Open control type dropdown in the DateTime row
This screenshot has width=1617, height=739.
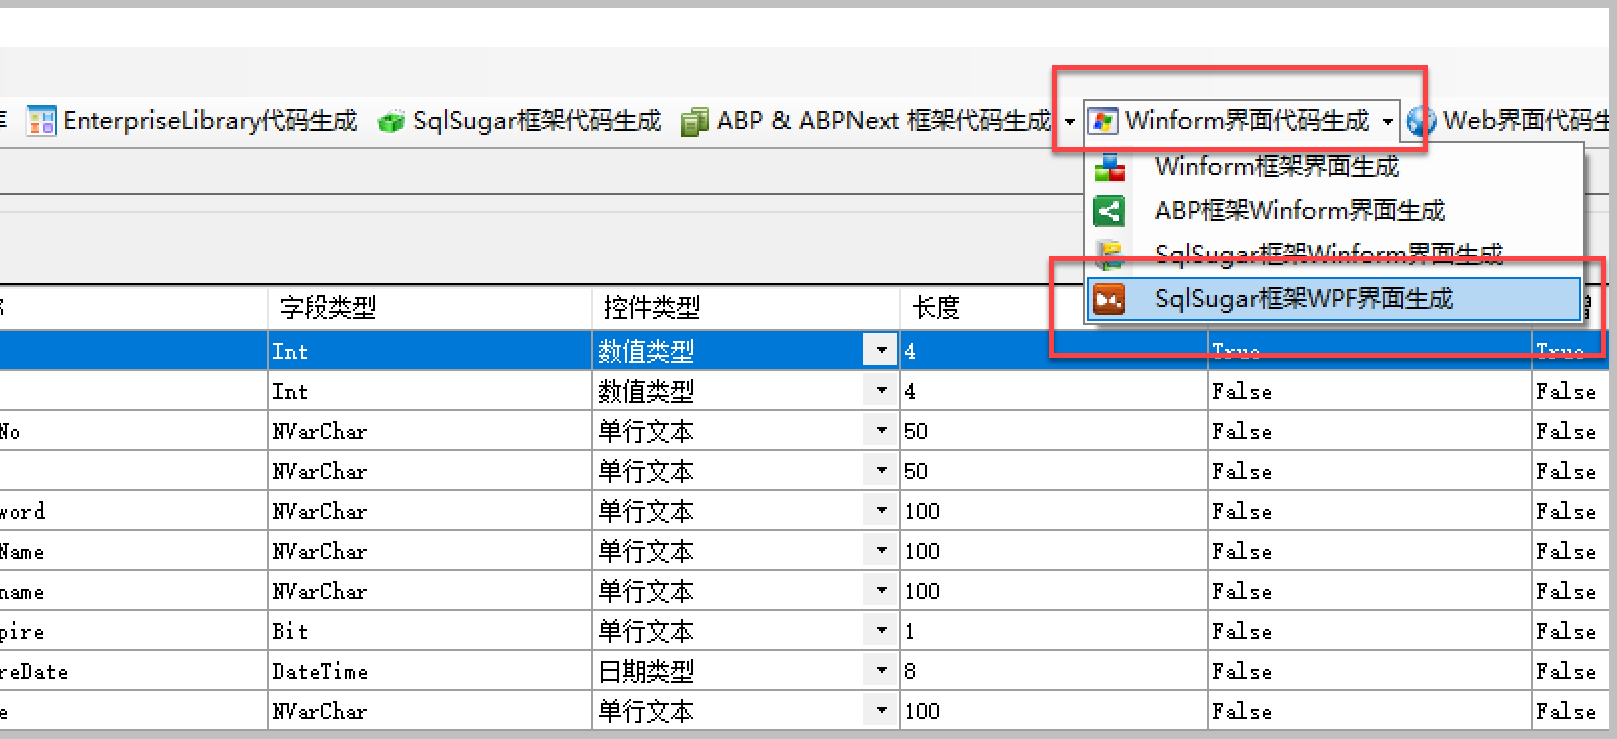coord(881,670)
